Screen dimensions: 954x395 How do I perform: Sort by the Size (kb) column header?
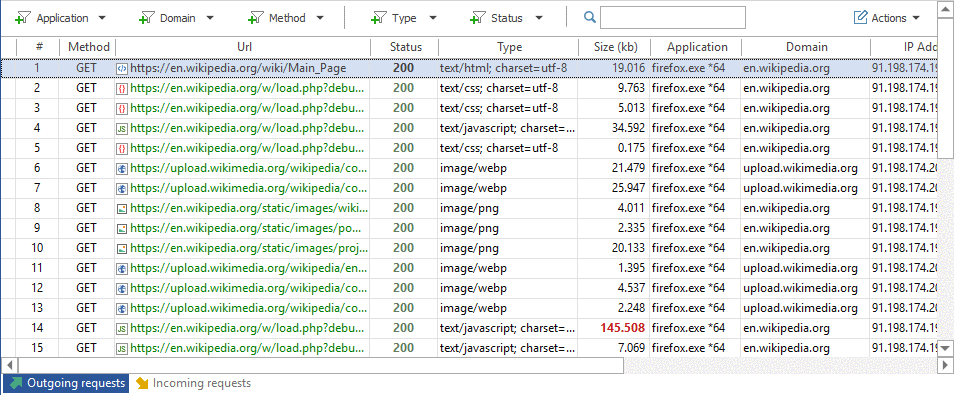(615, 47)
